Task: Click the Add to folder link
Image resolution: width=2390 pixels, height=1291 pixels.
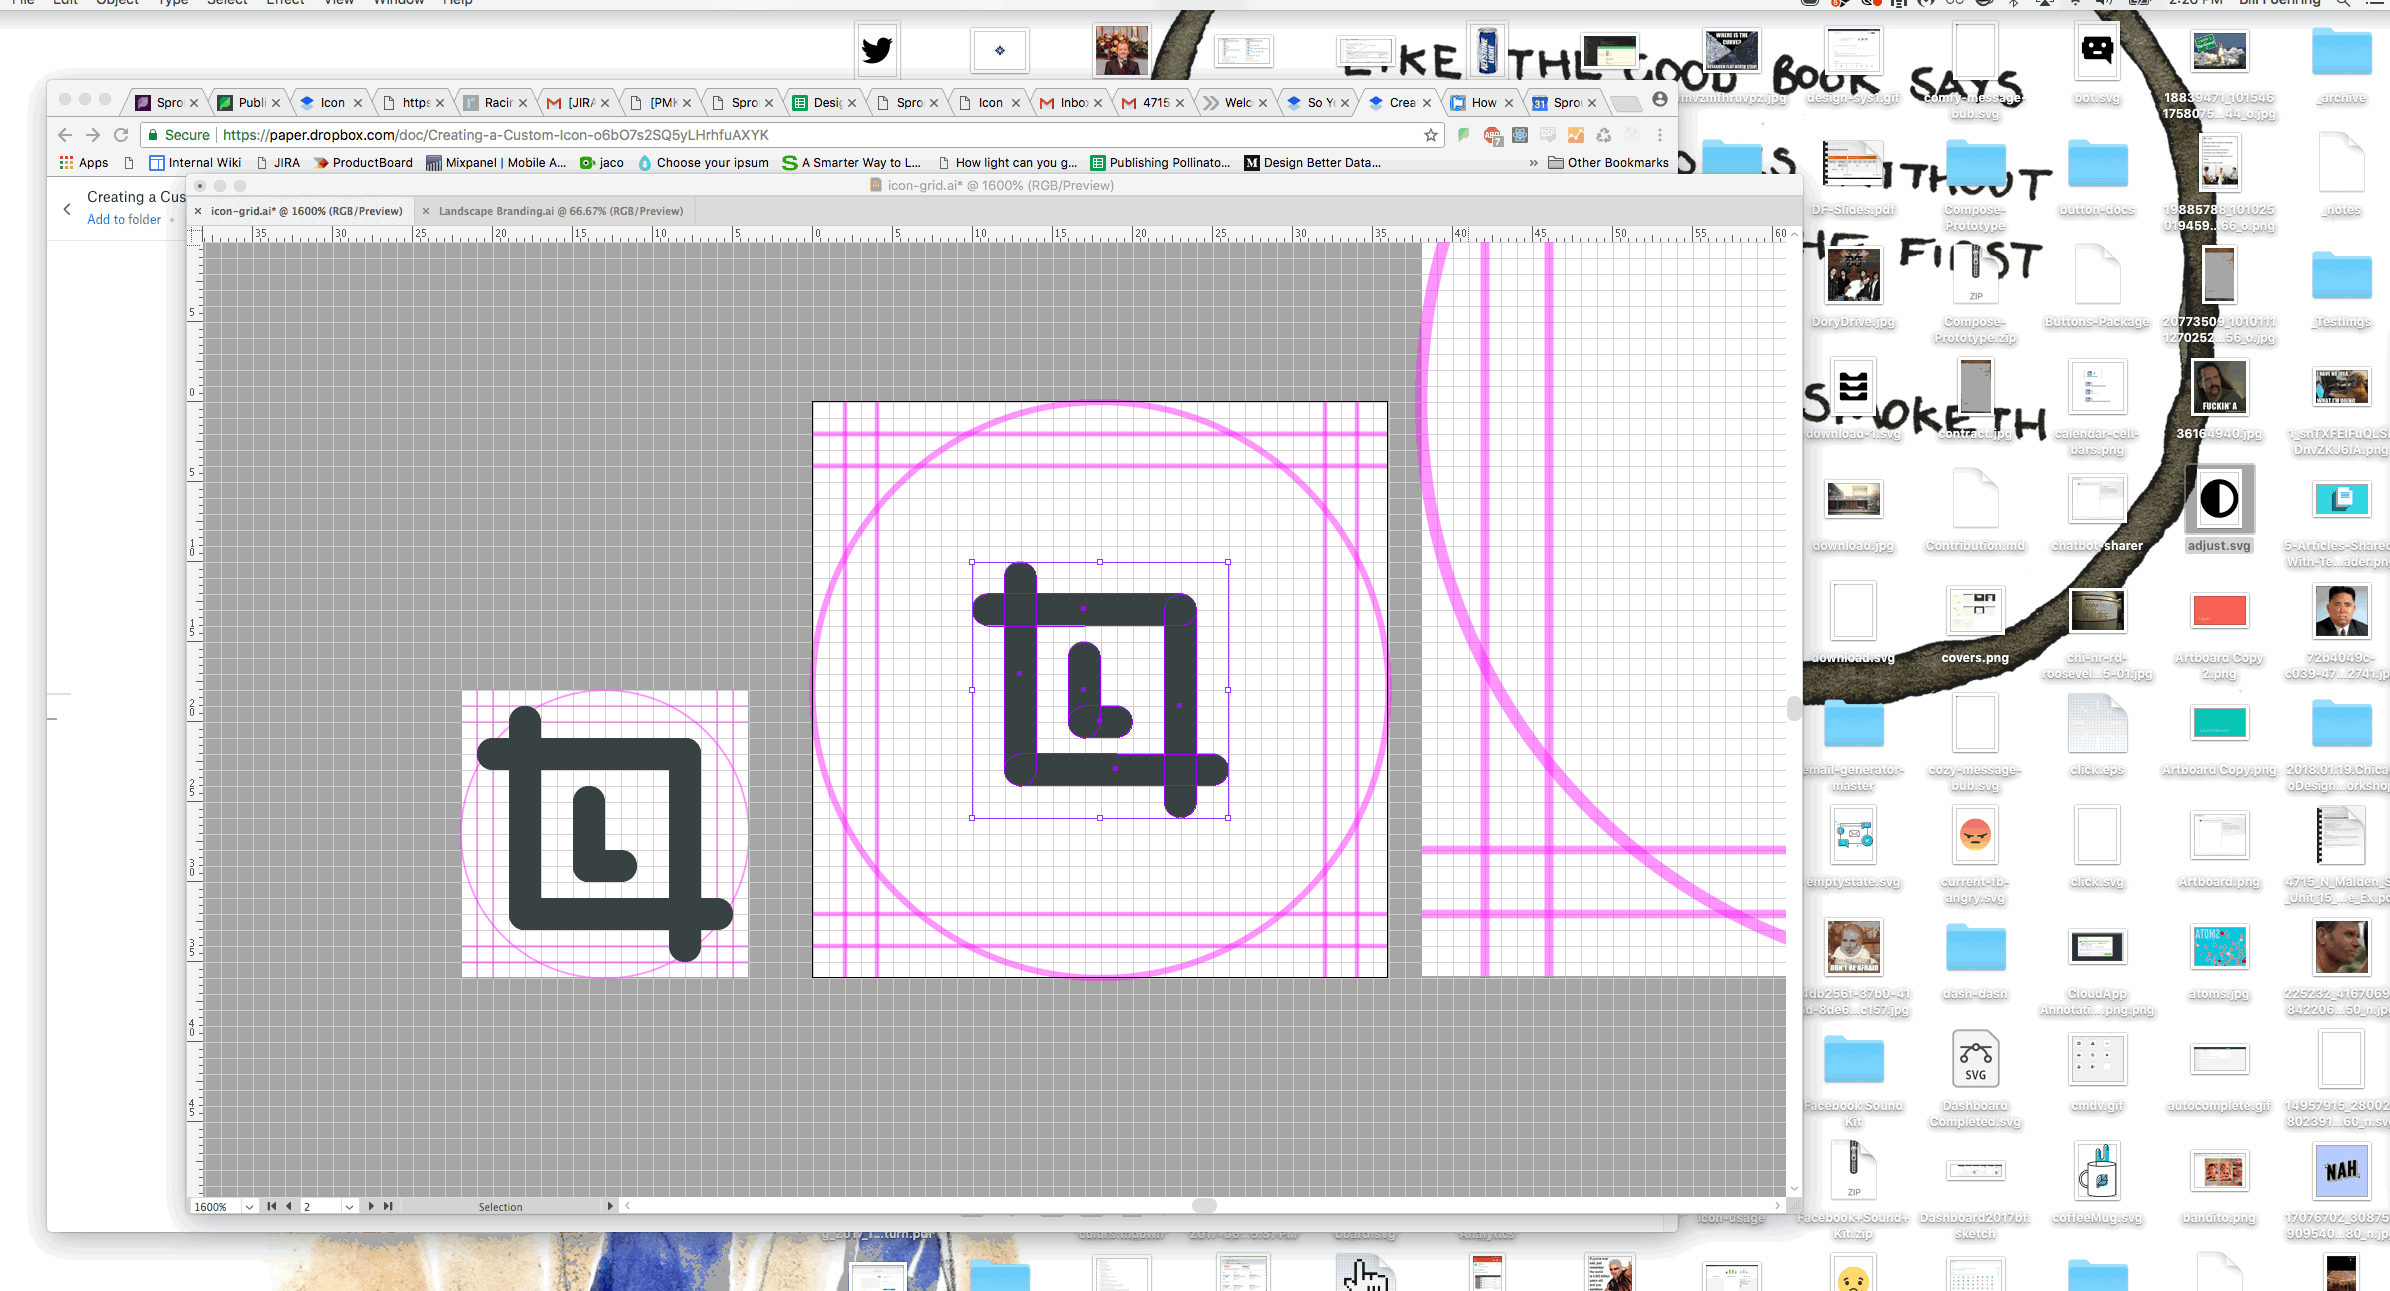Action: click(124, 219)
